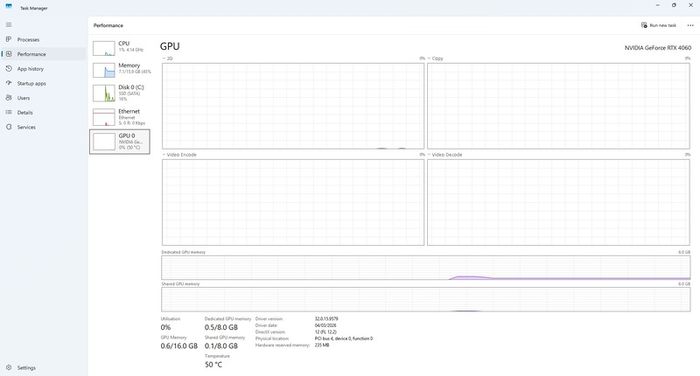Click inside the Video Decode graph
This screenshot has height=376, width=700.
pos(558,202)
